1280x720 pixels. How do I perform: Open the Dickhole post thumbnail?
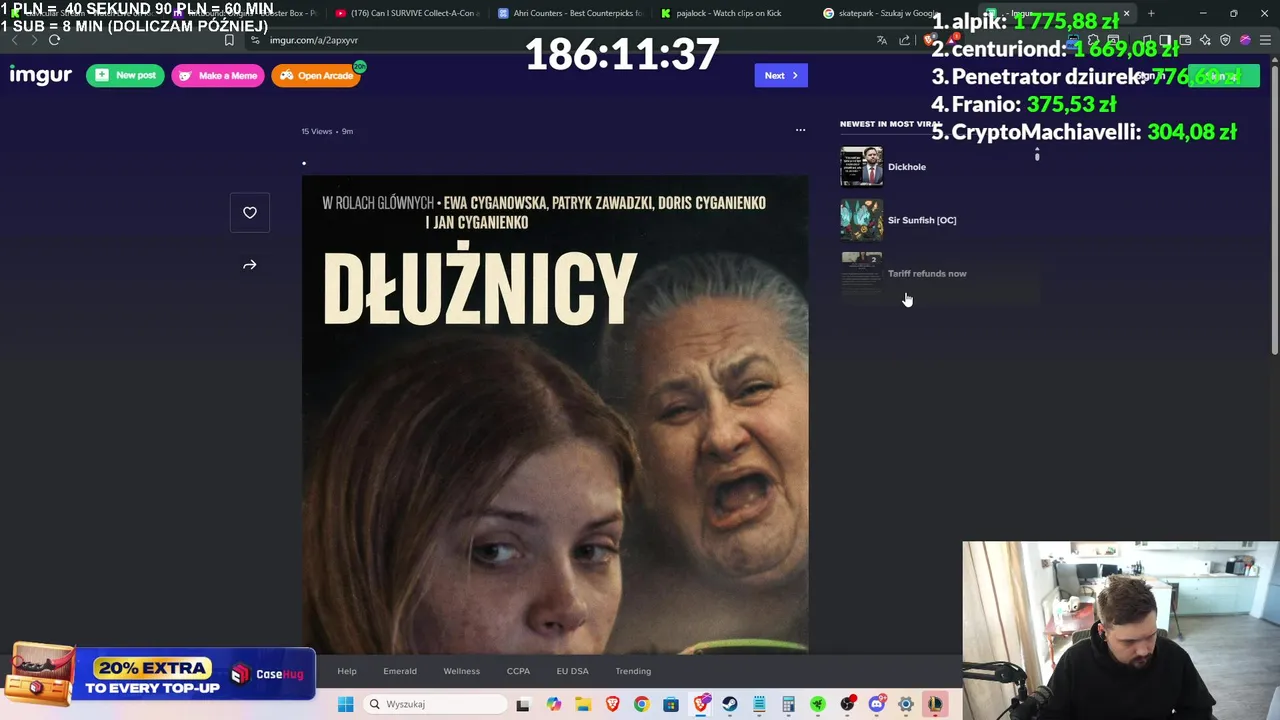[861, 167]
